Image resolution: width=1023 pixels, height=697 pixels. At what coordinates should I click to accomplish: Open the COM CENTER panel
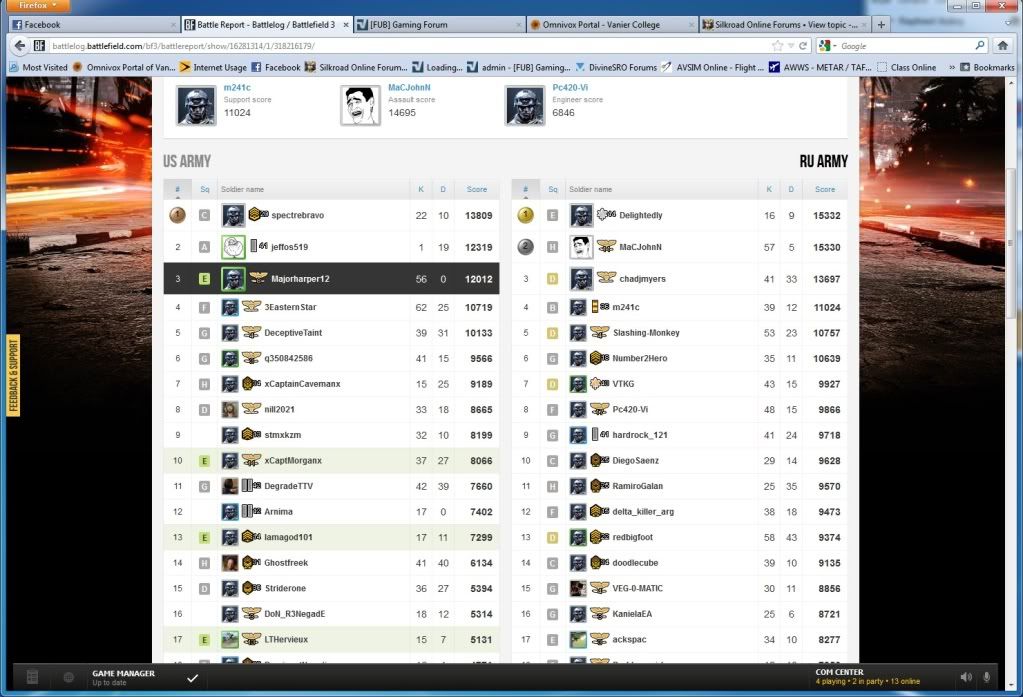click(868, 677)
